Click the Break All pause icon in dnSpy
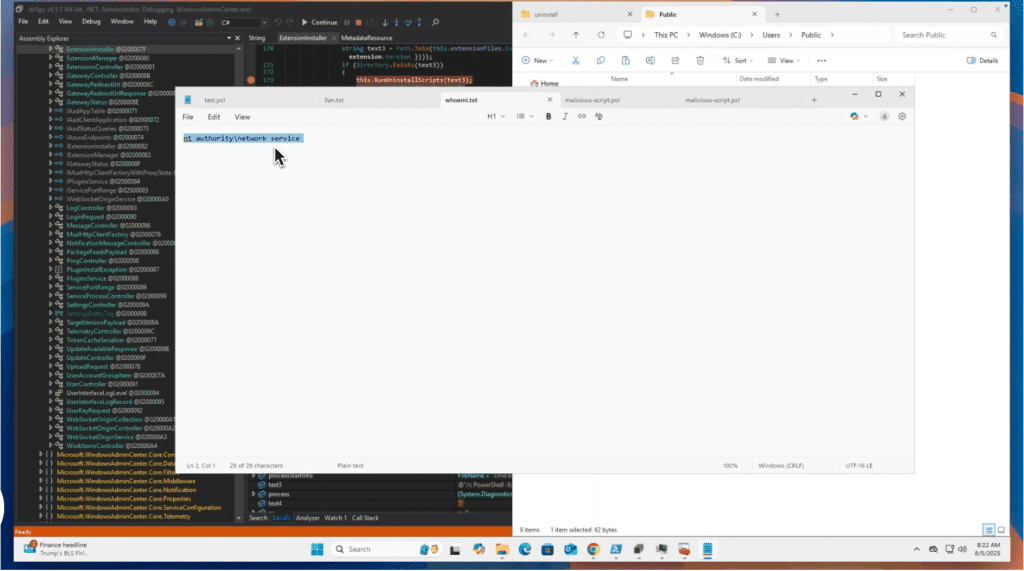1024x571 pixels. tap(347, 22)
